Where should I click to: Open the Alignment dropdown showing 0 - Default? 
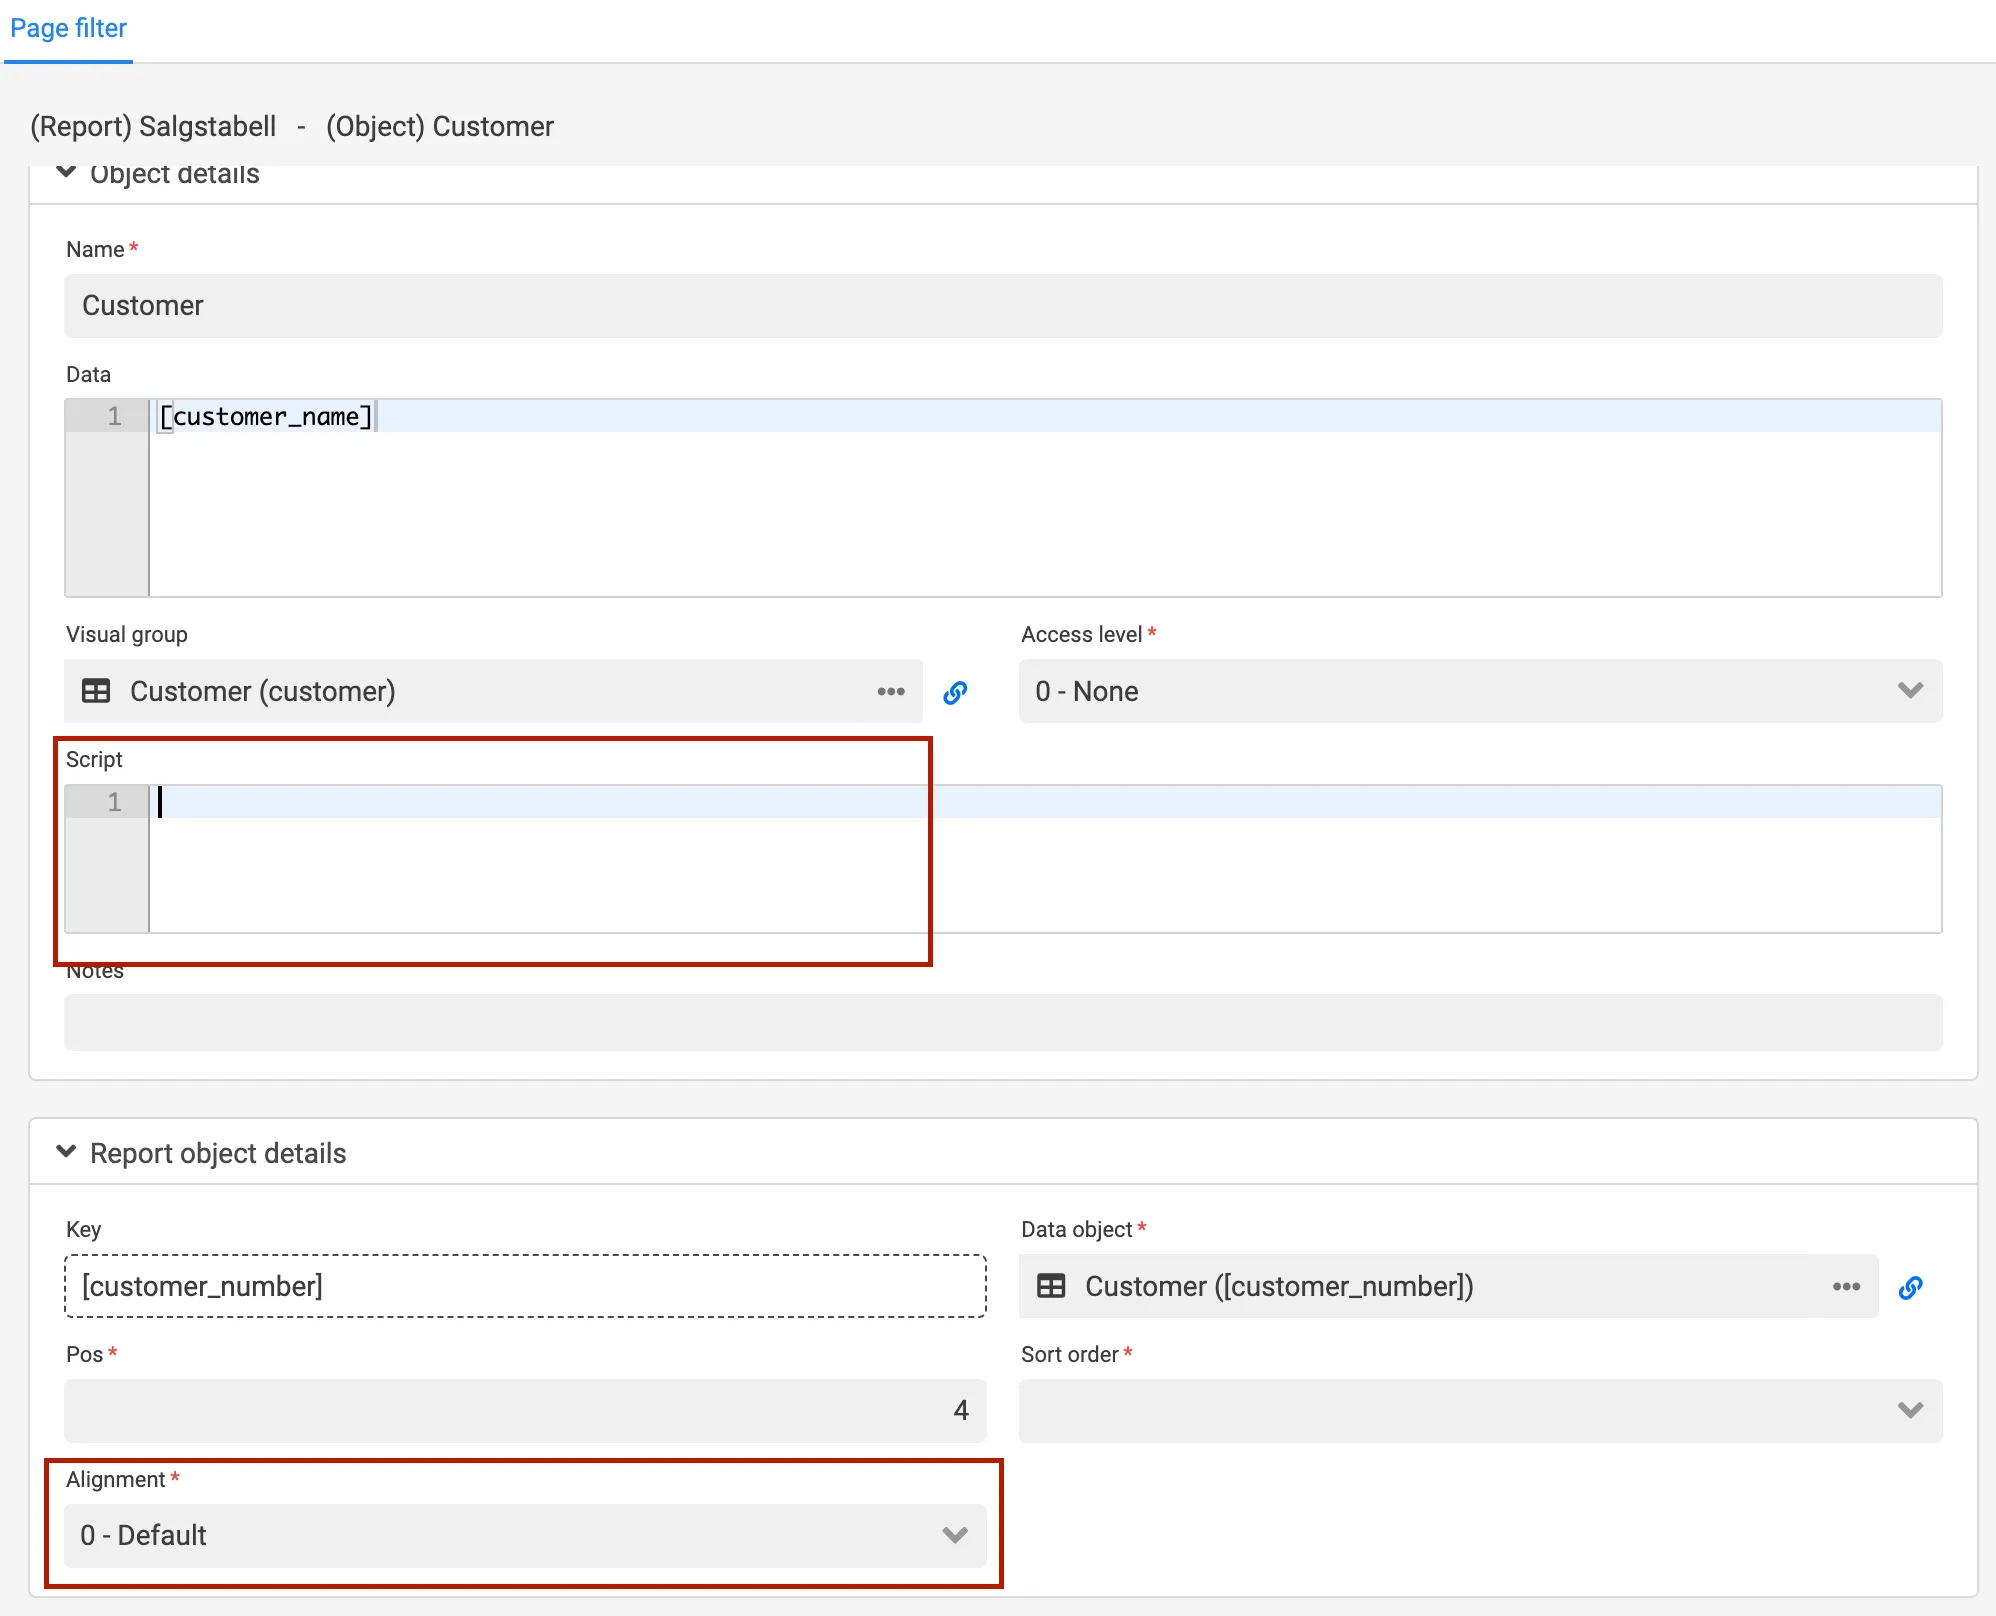954,1535
